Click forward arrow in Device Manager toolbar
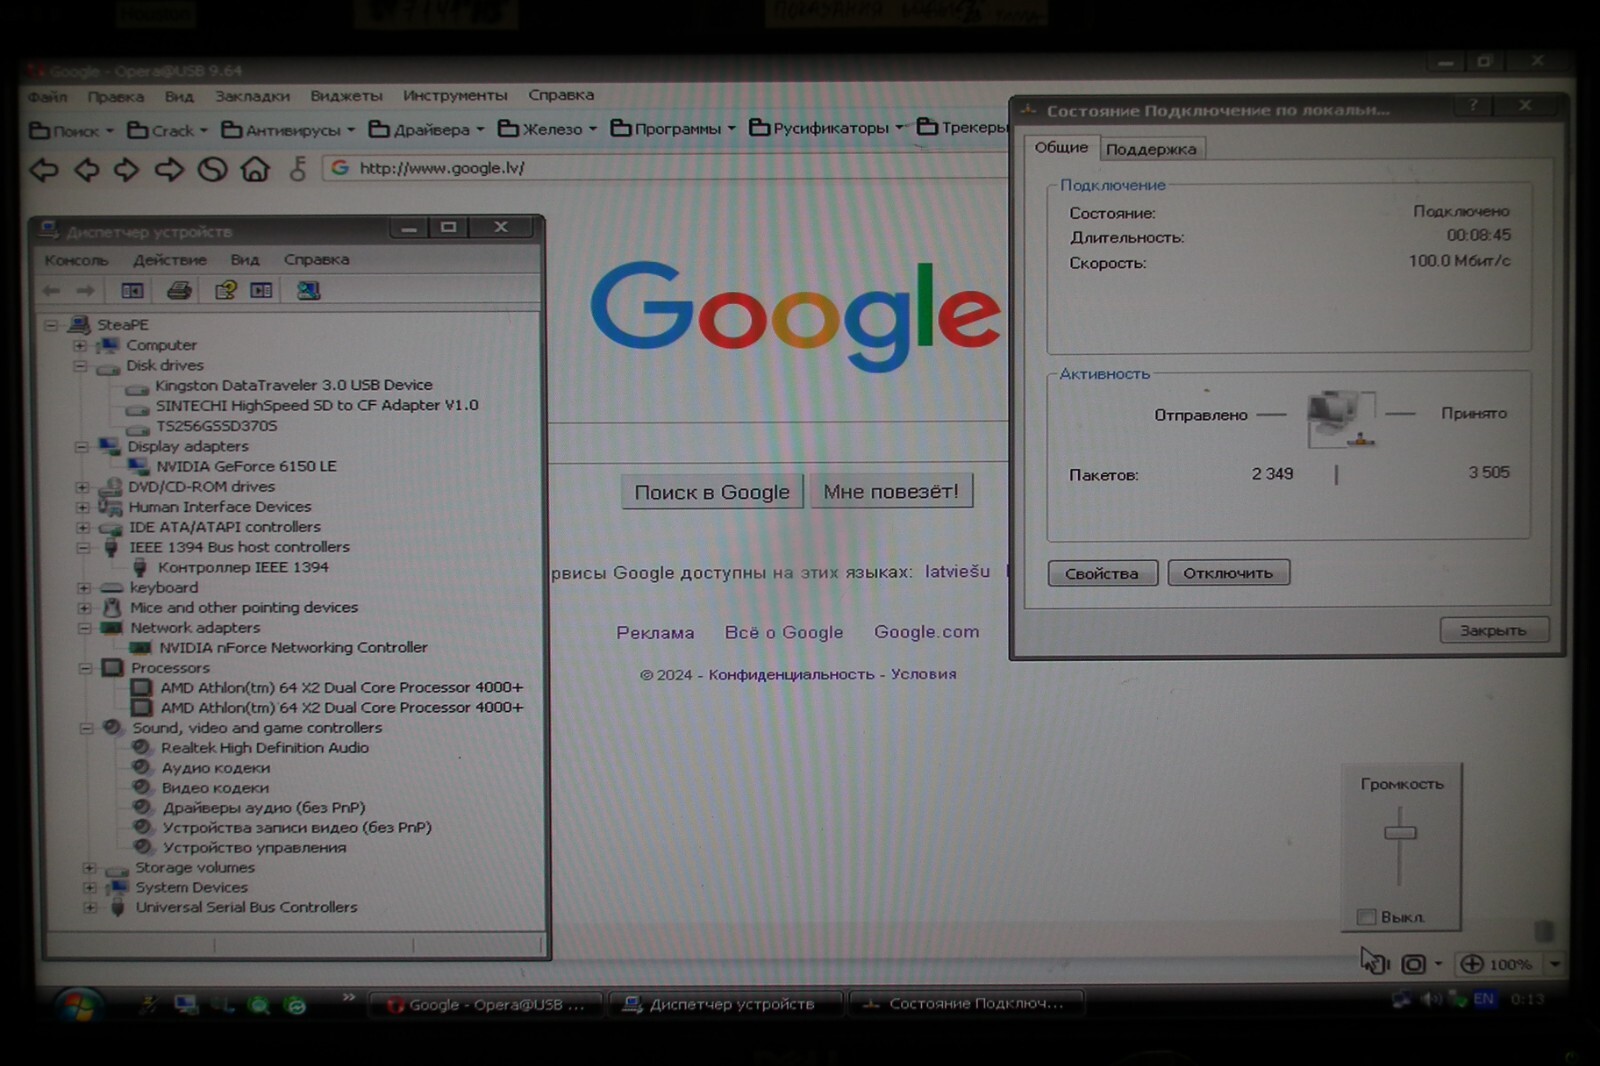1600x1066 pixels. 86,291
